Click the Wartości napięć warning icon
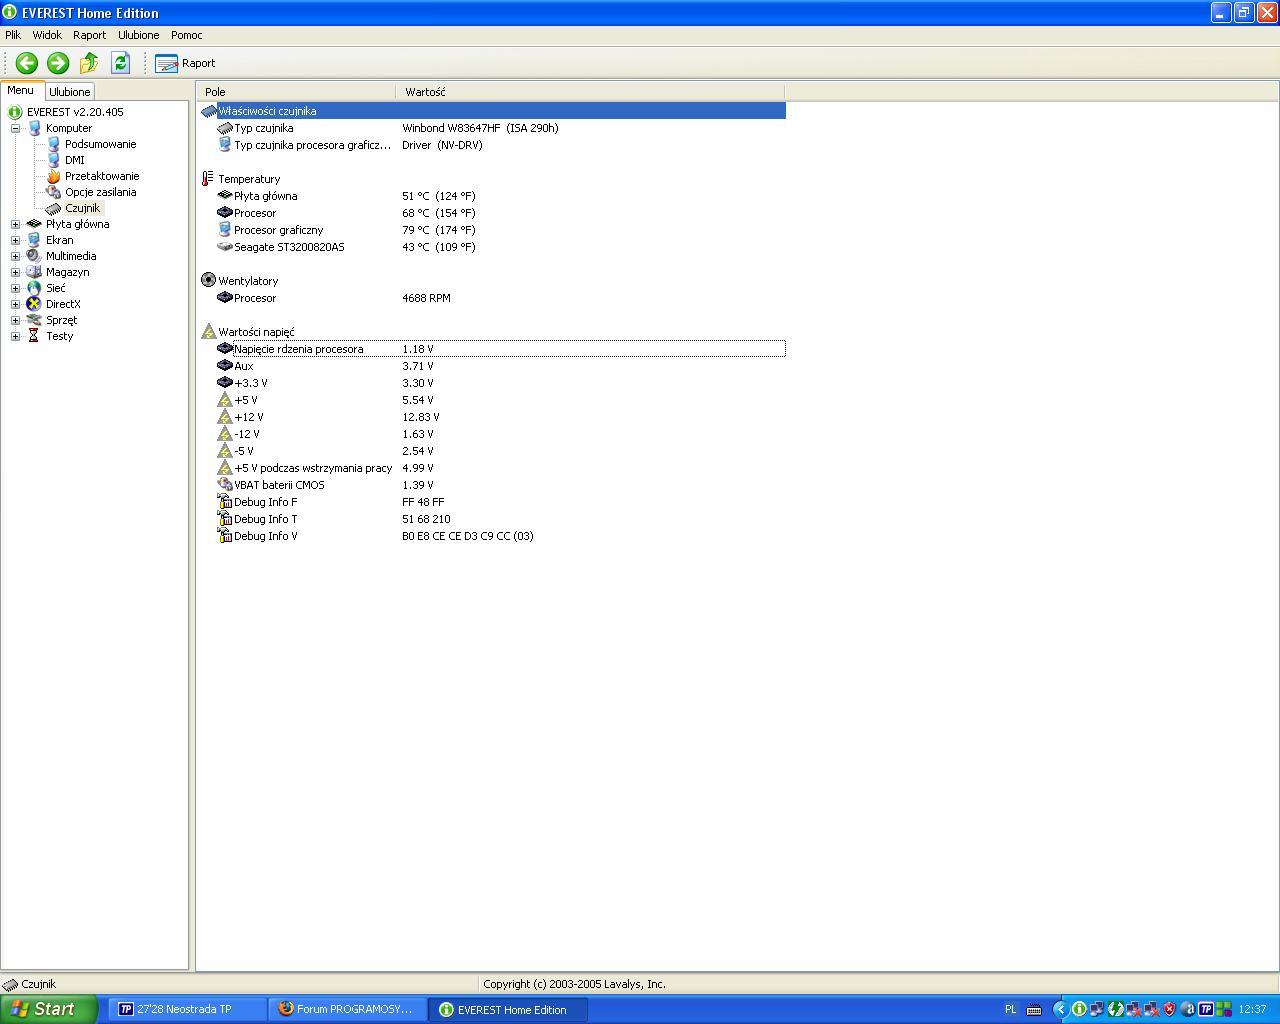This screenshot has width=1280, height=1024. [208, 332]
